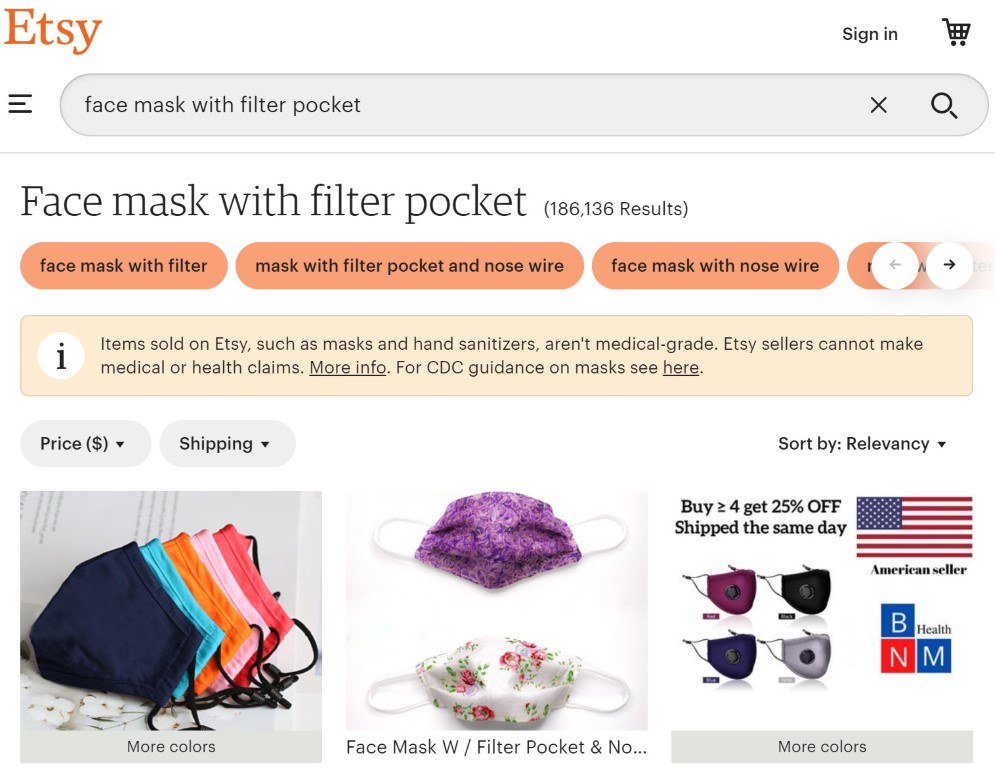
Task: Focus the search input field
Action: pyautogui.click(x=450, y=105)
